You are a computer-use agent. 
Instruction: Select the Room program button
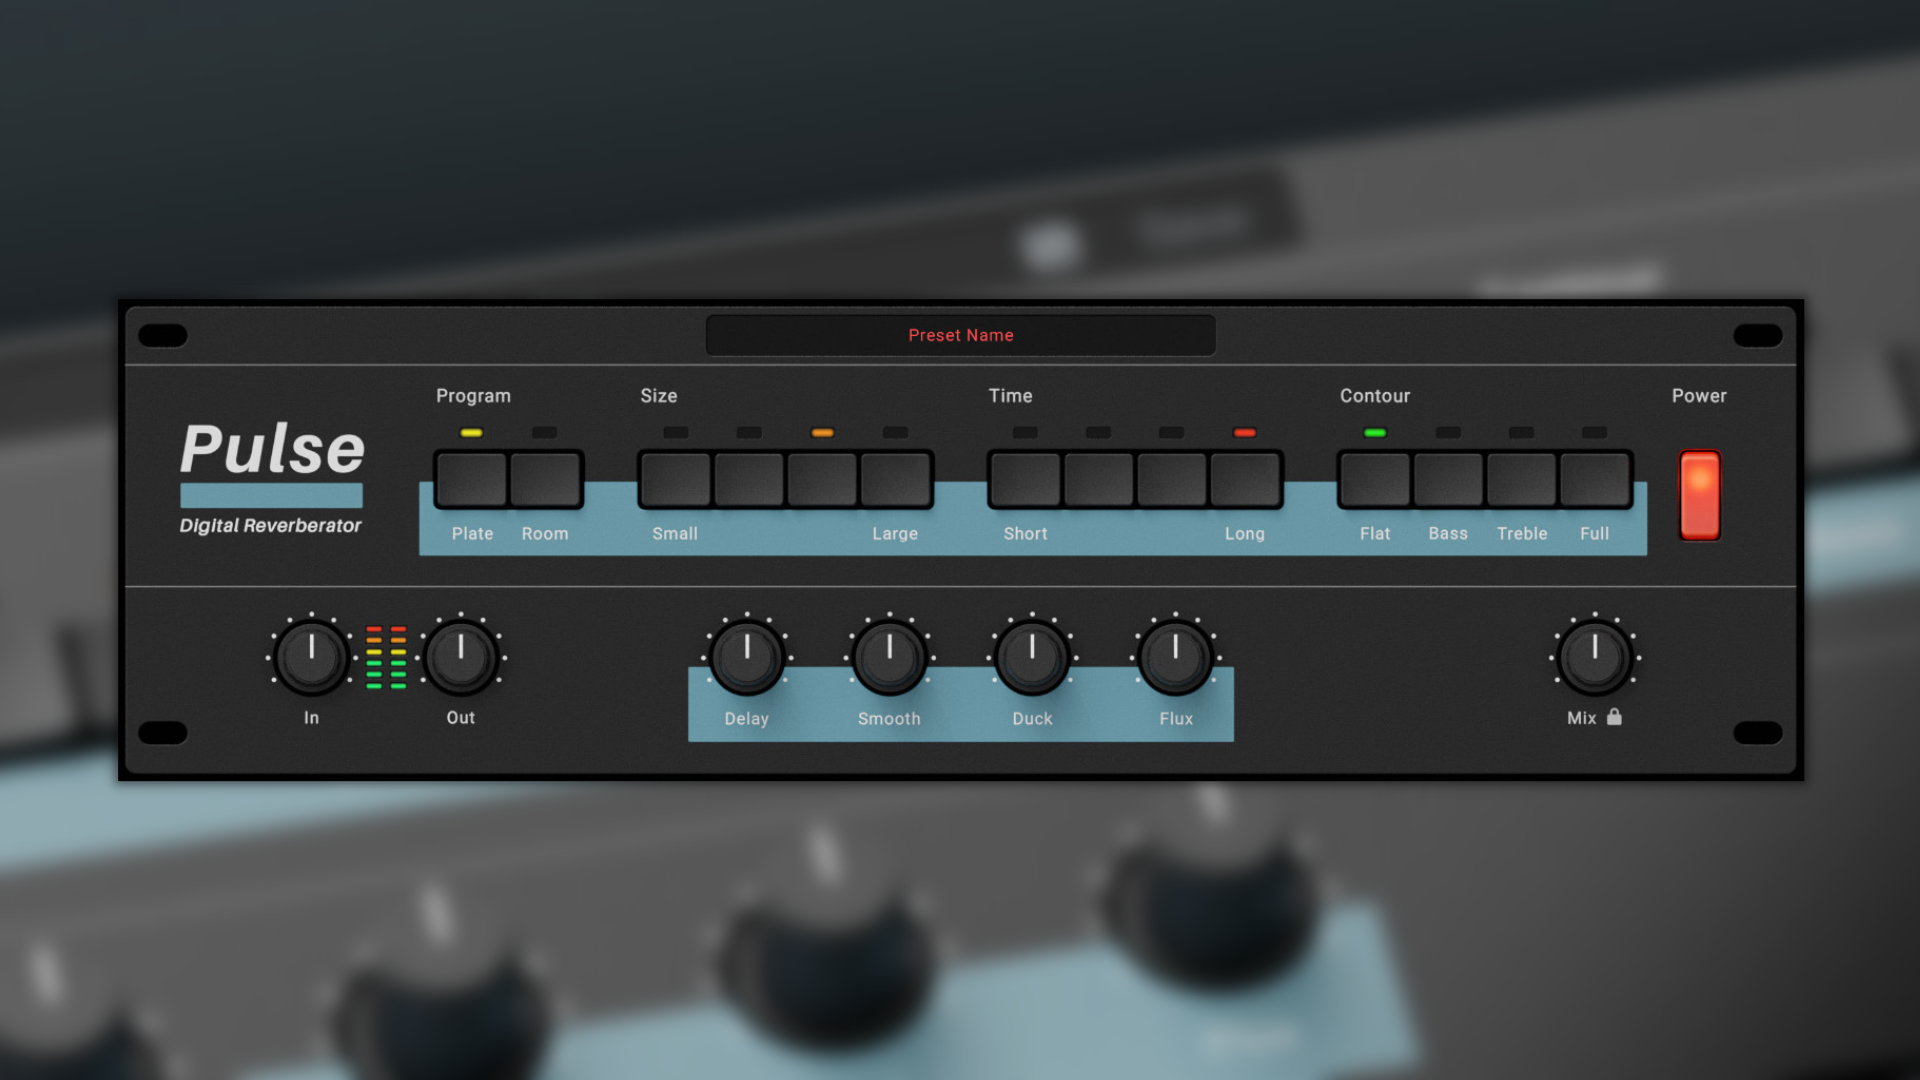tap(546, 480)
